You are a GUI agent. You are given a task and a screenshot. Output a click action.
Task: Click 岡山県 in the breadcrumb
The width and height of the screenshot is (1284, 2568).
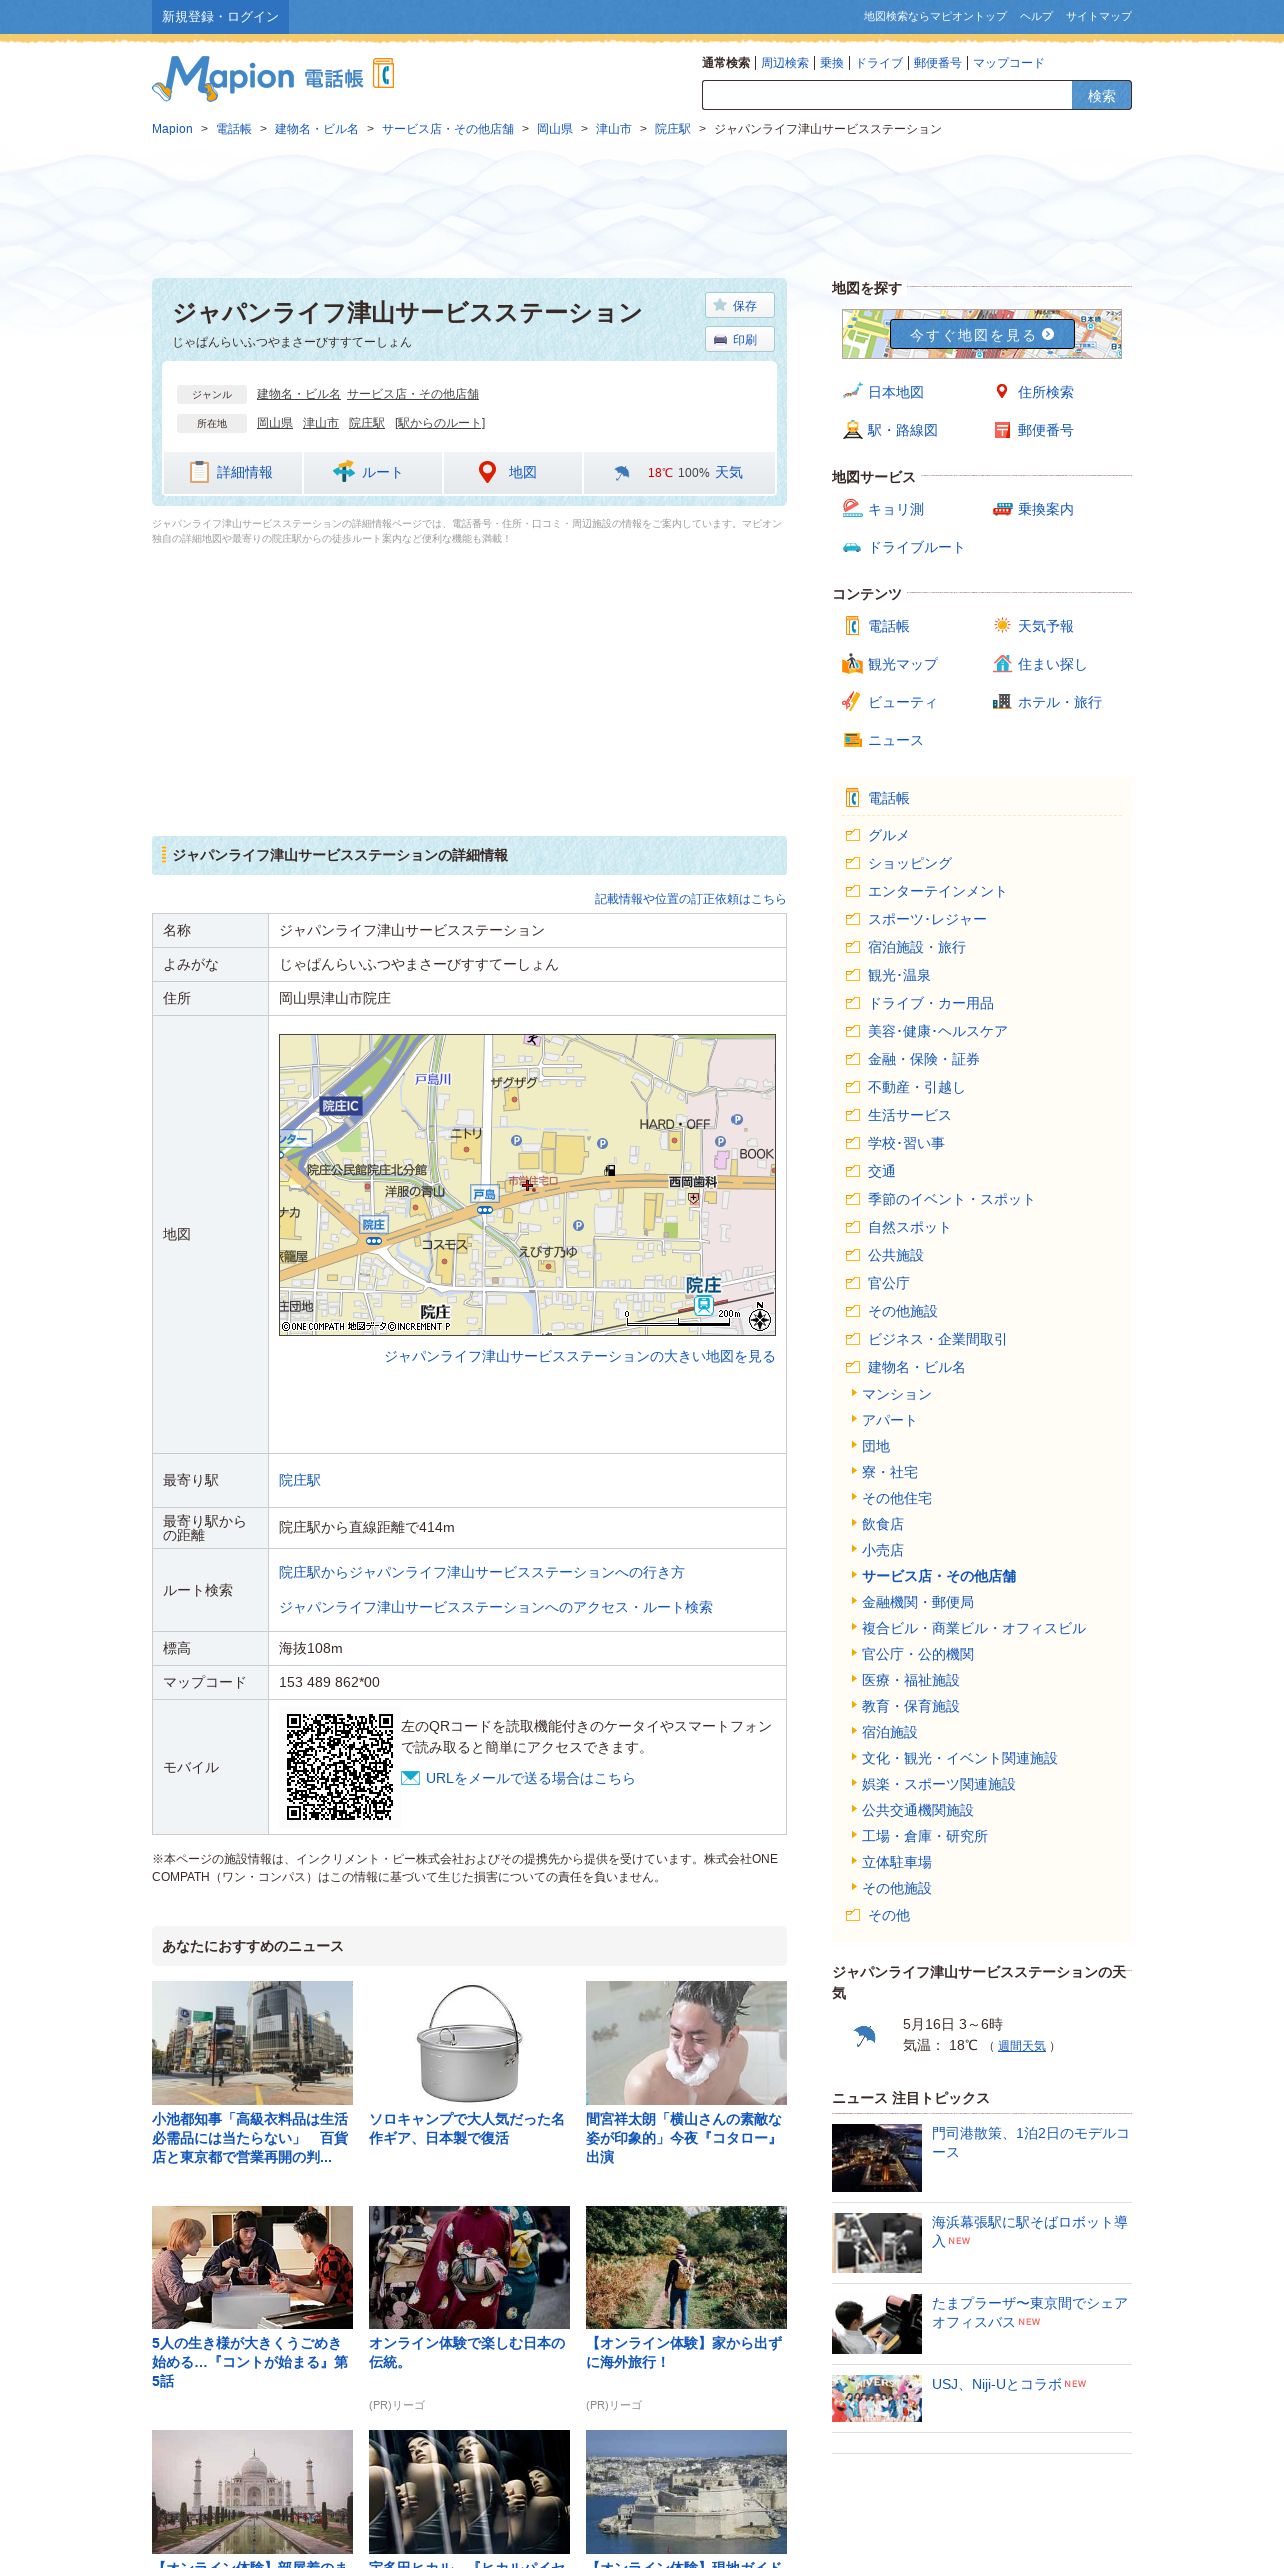pos(555,129)
